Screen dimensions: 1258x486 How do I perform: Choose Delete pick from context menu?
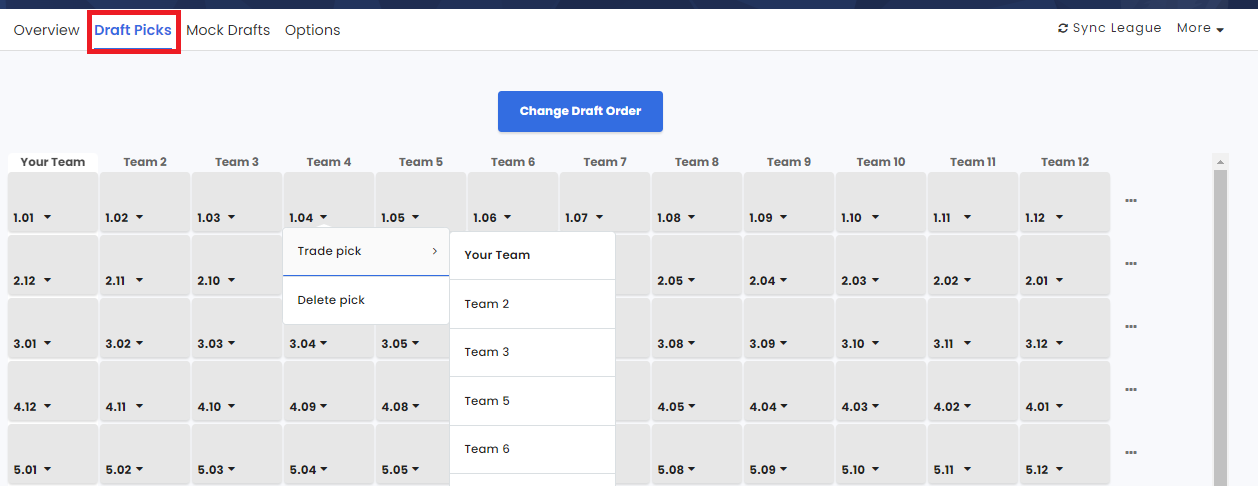pyautogui.click(x=366, y=300)
